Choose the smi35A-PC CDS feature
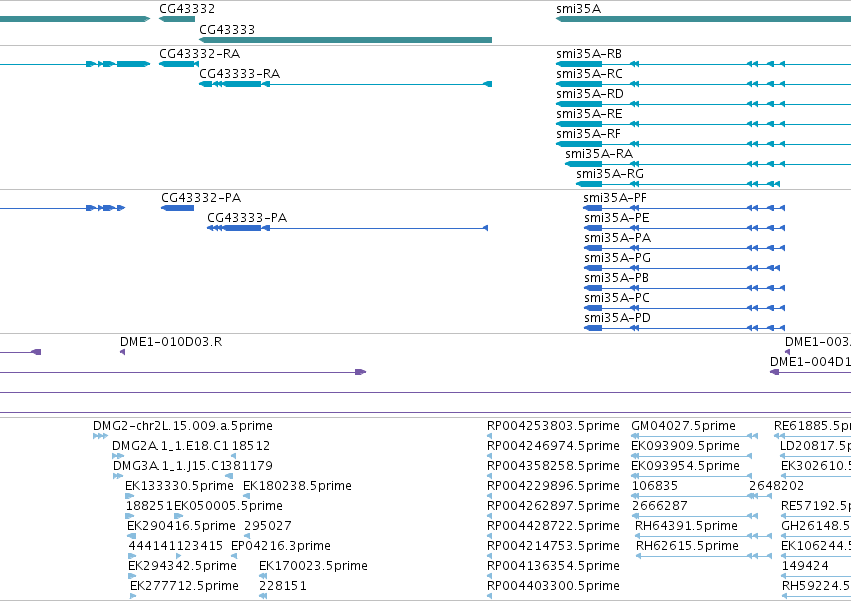 (x=617, y=298)
